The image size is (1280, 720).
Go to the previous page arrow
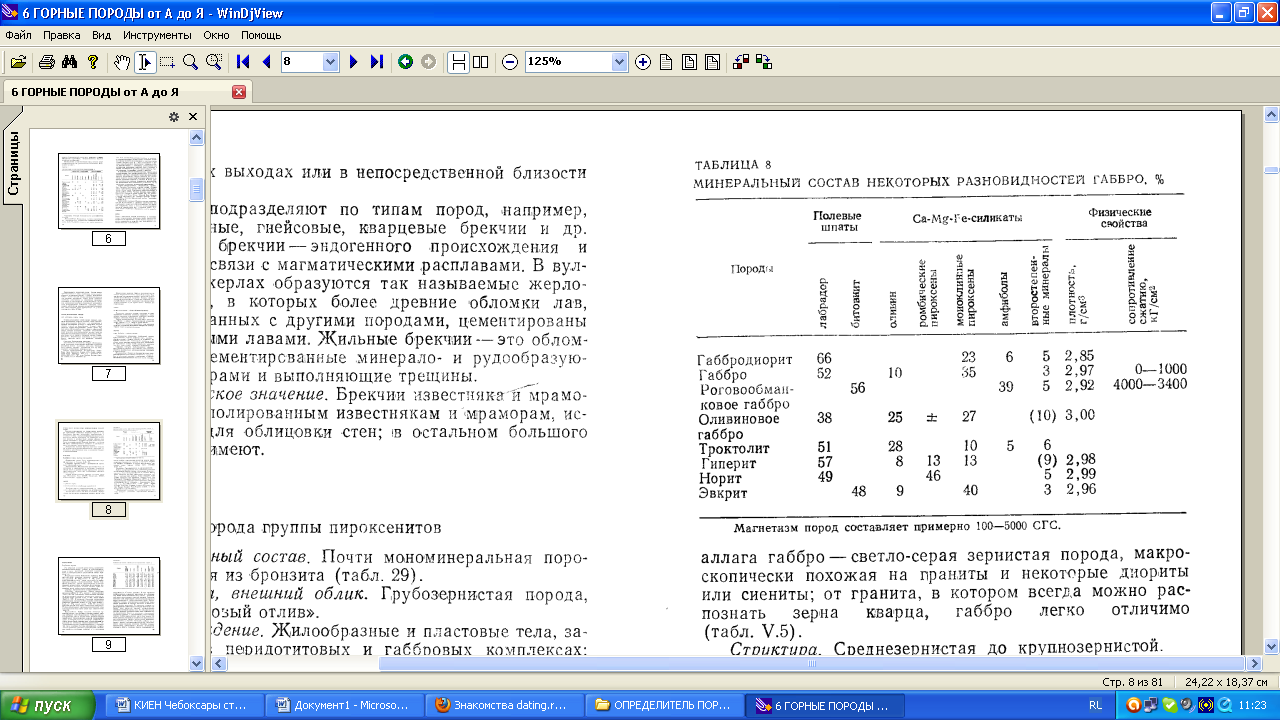pos(266,62)
